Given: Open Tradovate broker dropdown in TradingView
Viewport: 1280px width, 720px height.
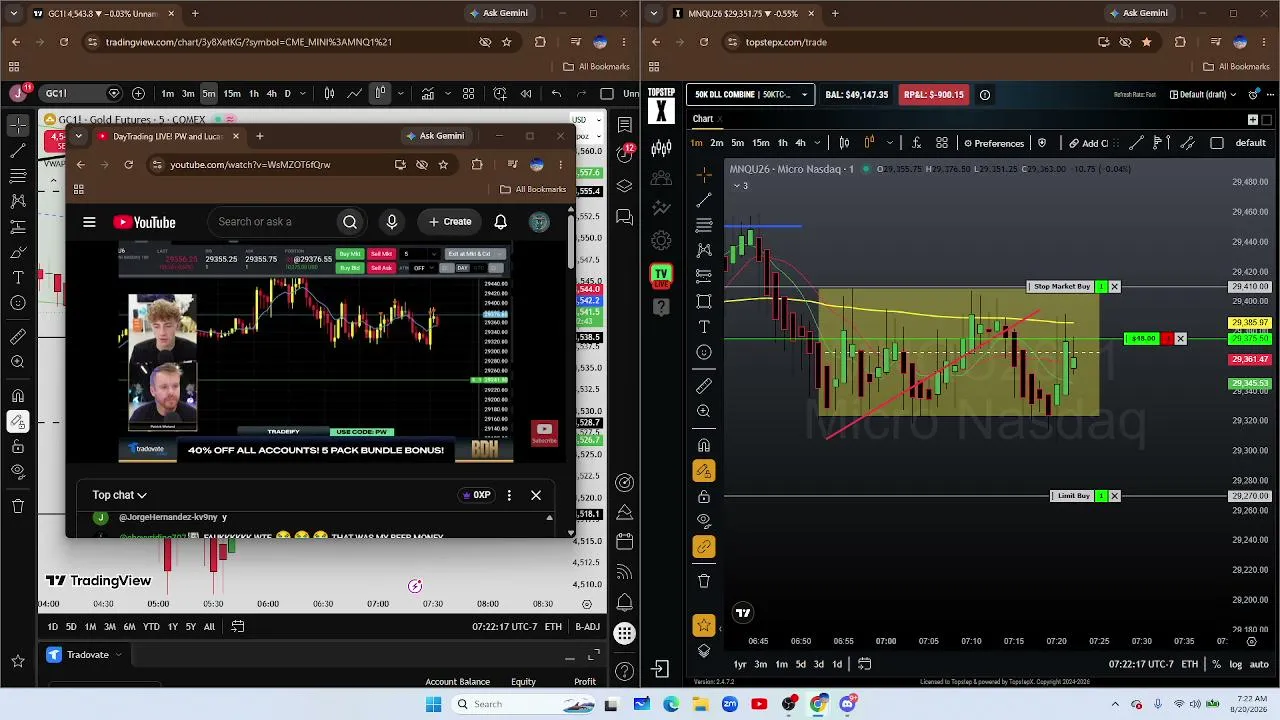Looking at the screenshot, I should click(x=84, y=655).
